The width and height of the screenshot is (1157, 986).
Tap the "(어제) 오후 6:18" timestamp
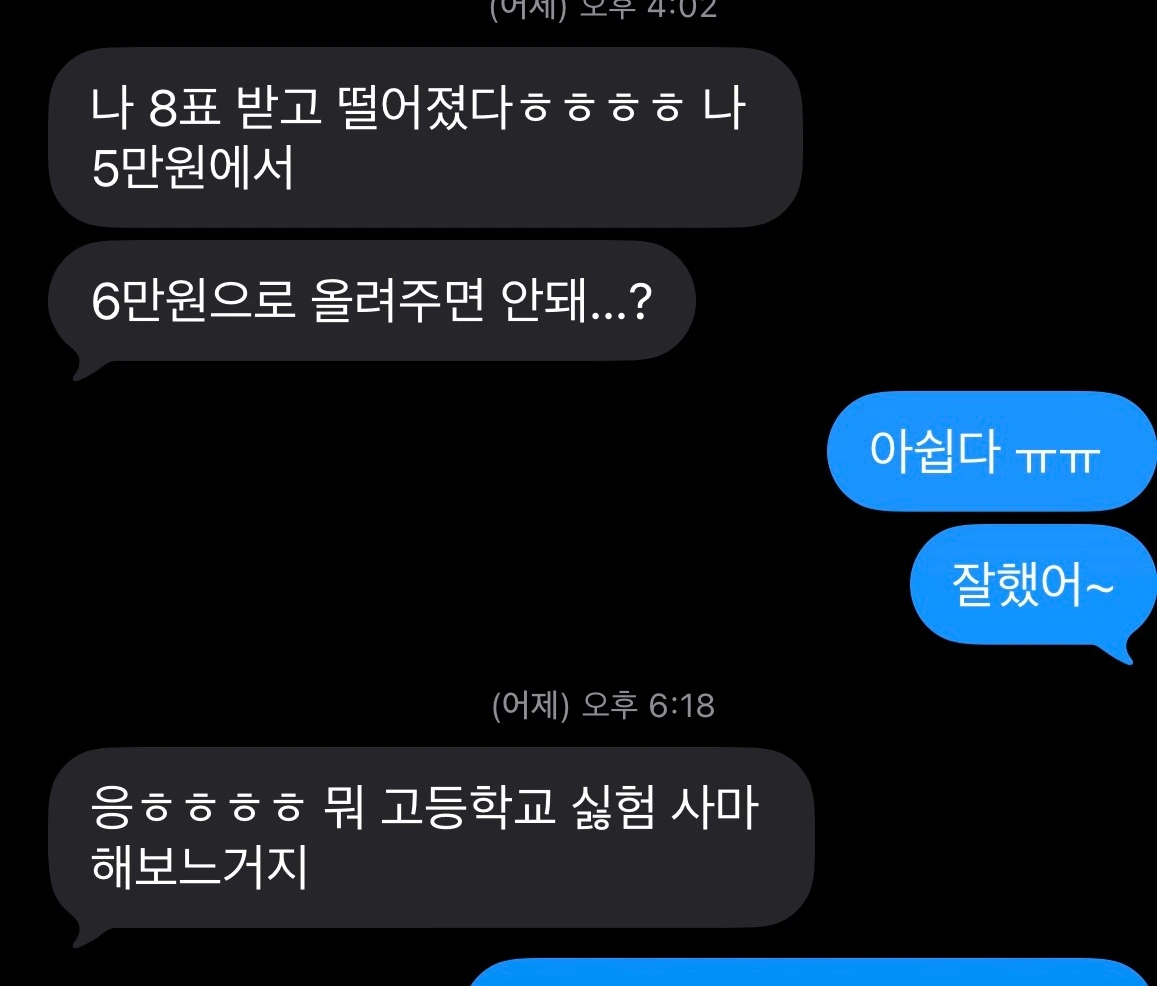603,706
